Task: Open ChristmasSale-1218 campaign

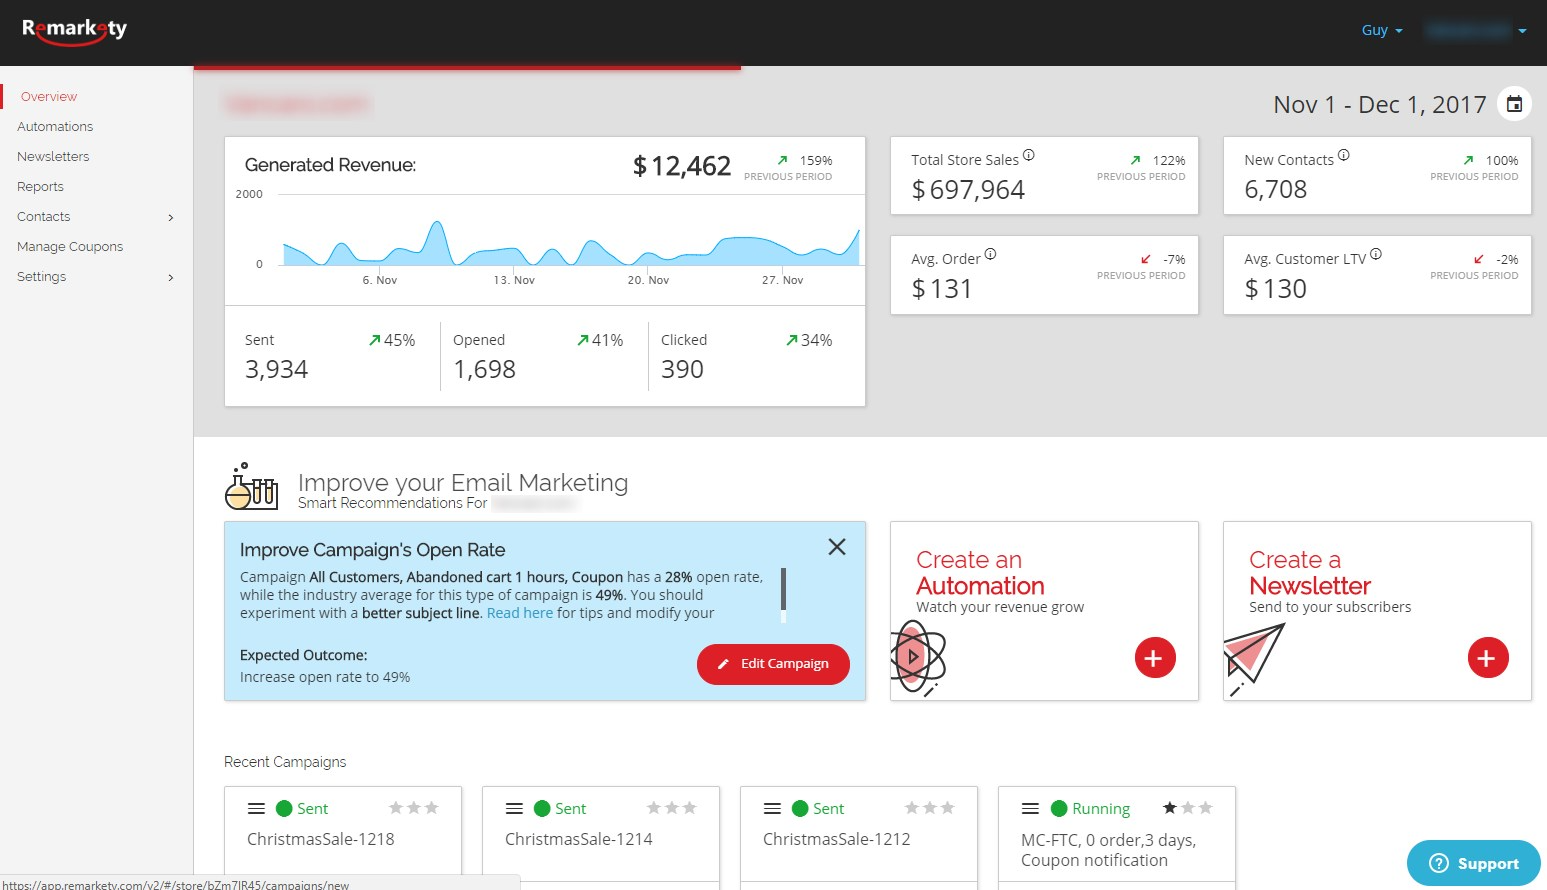Action: 320,839
